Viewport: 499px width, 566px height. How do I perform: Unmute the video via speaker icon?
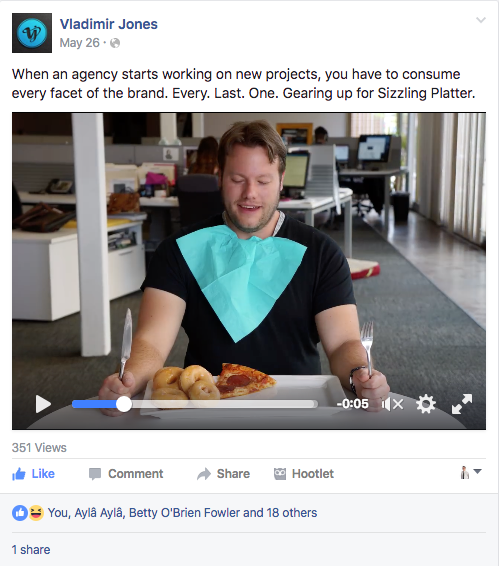click(392, 404)
